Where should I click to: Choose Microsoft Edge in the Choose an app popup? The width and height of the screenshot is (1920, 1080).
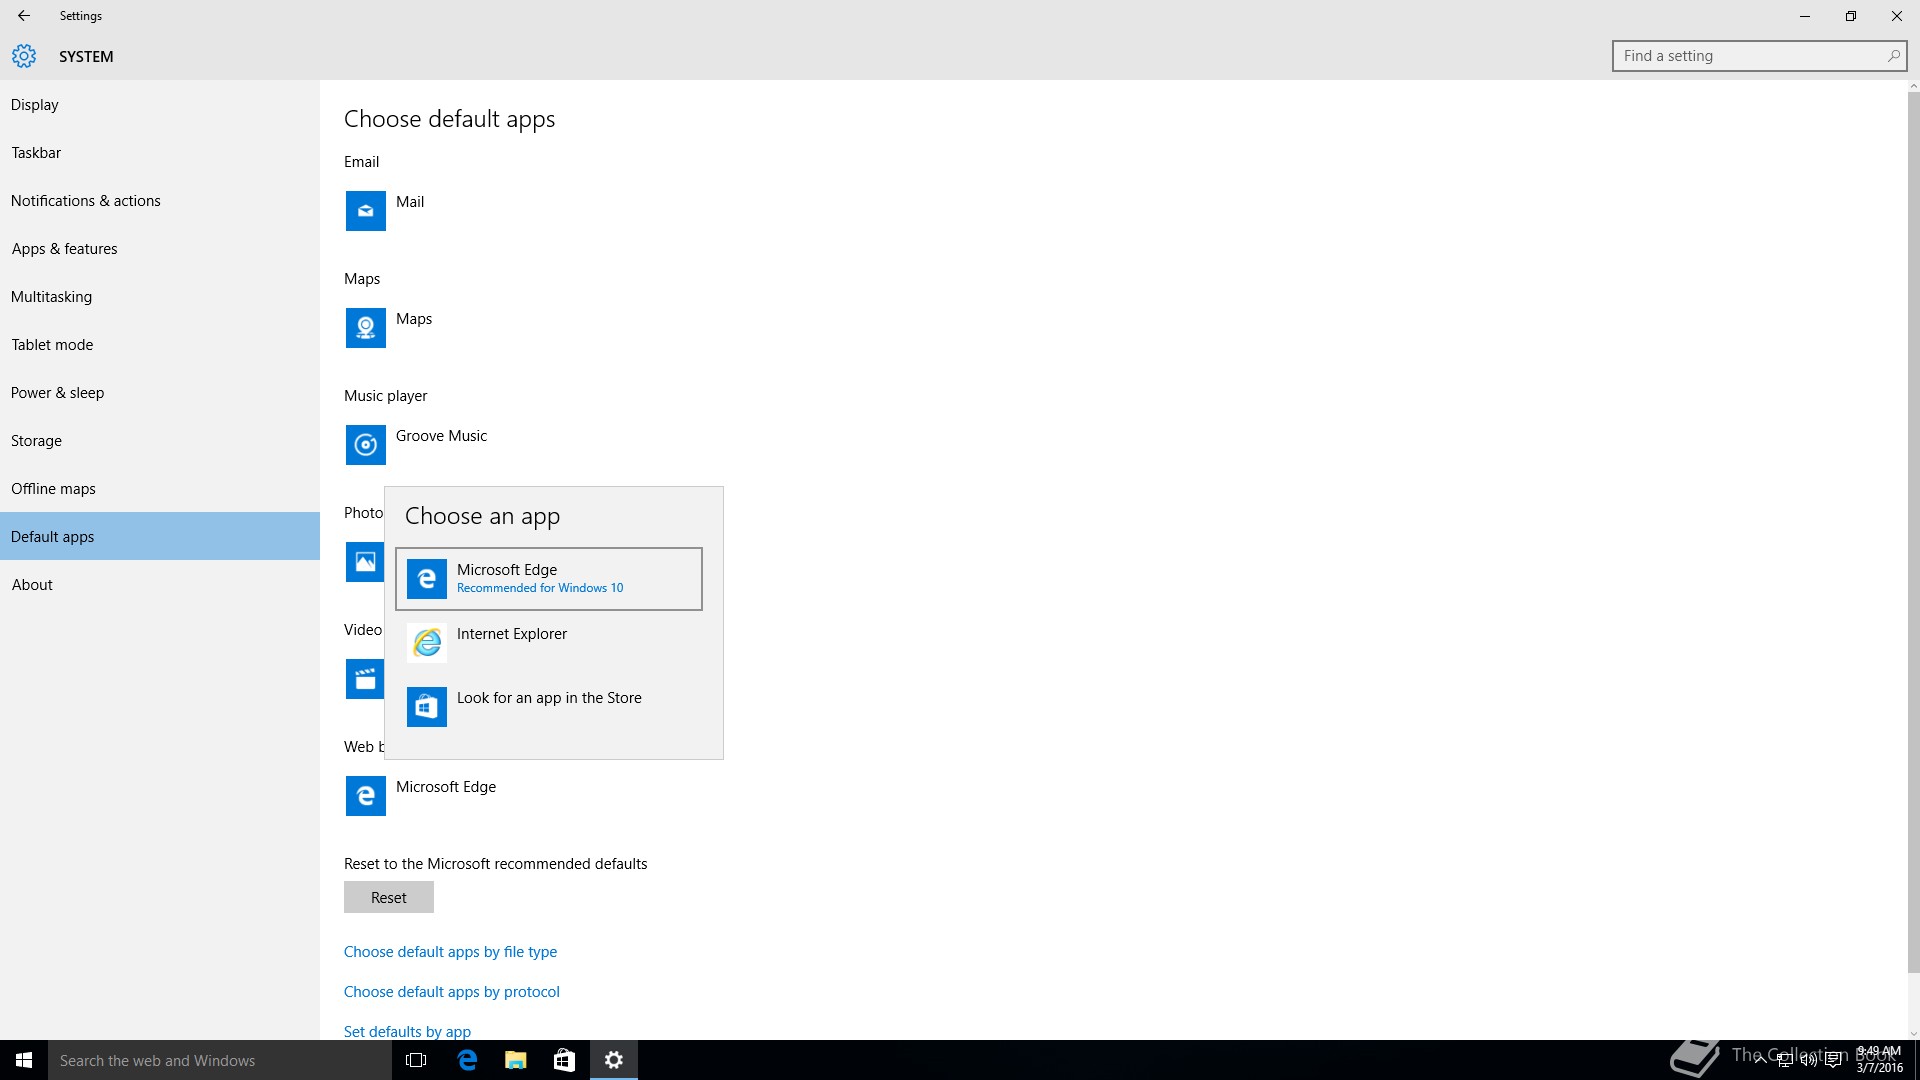point(549,579)
